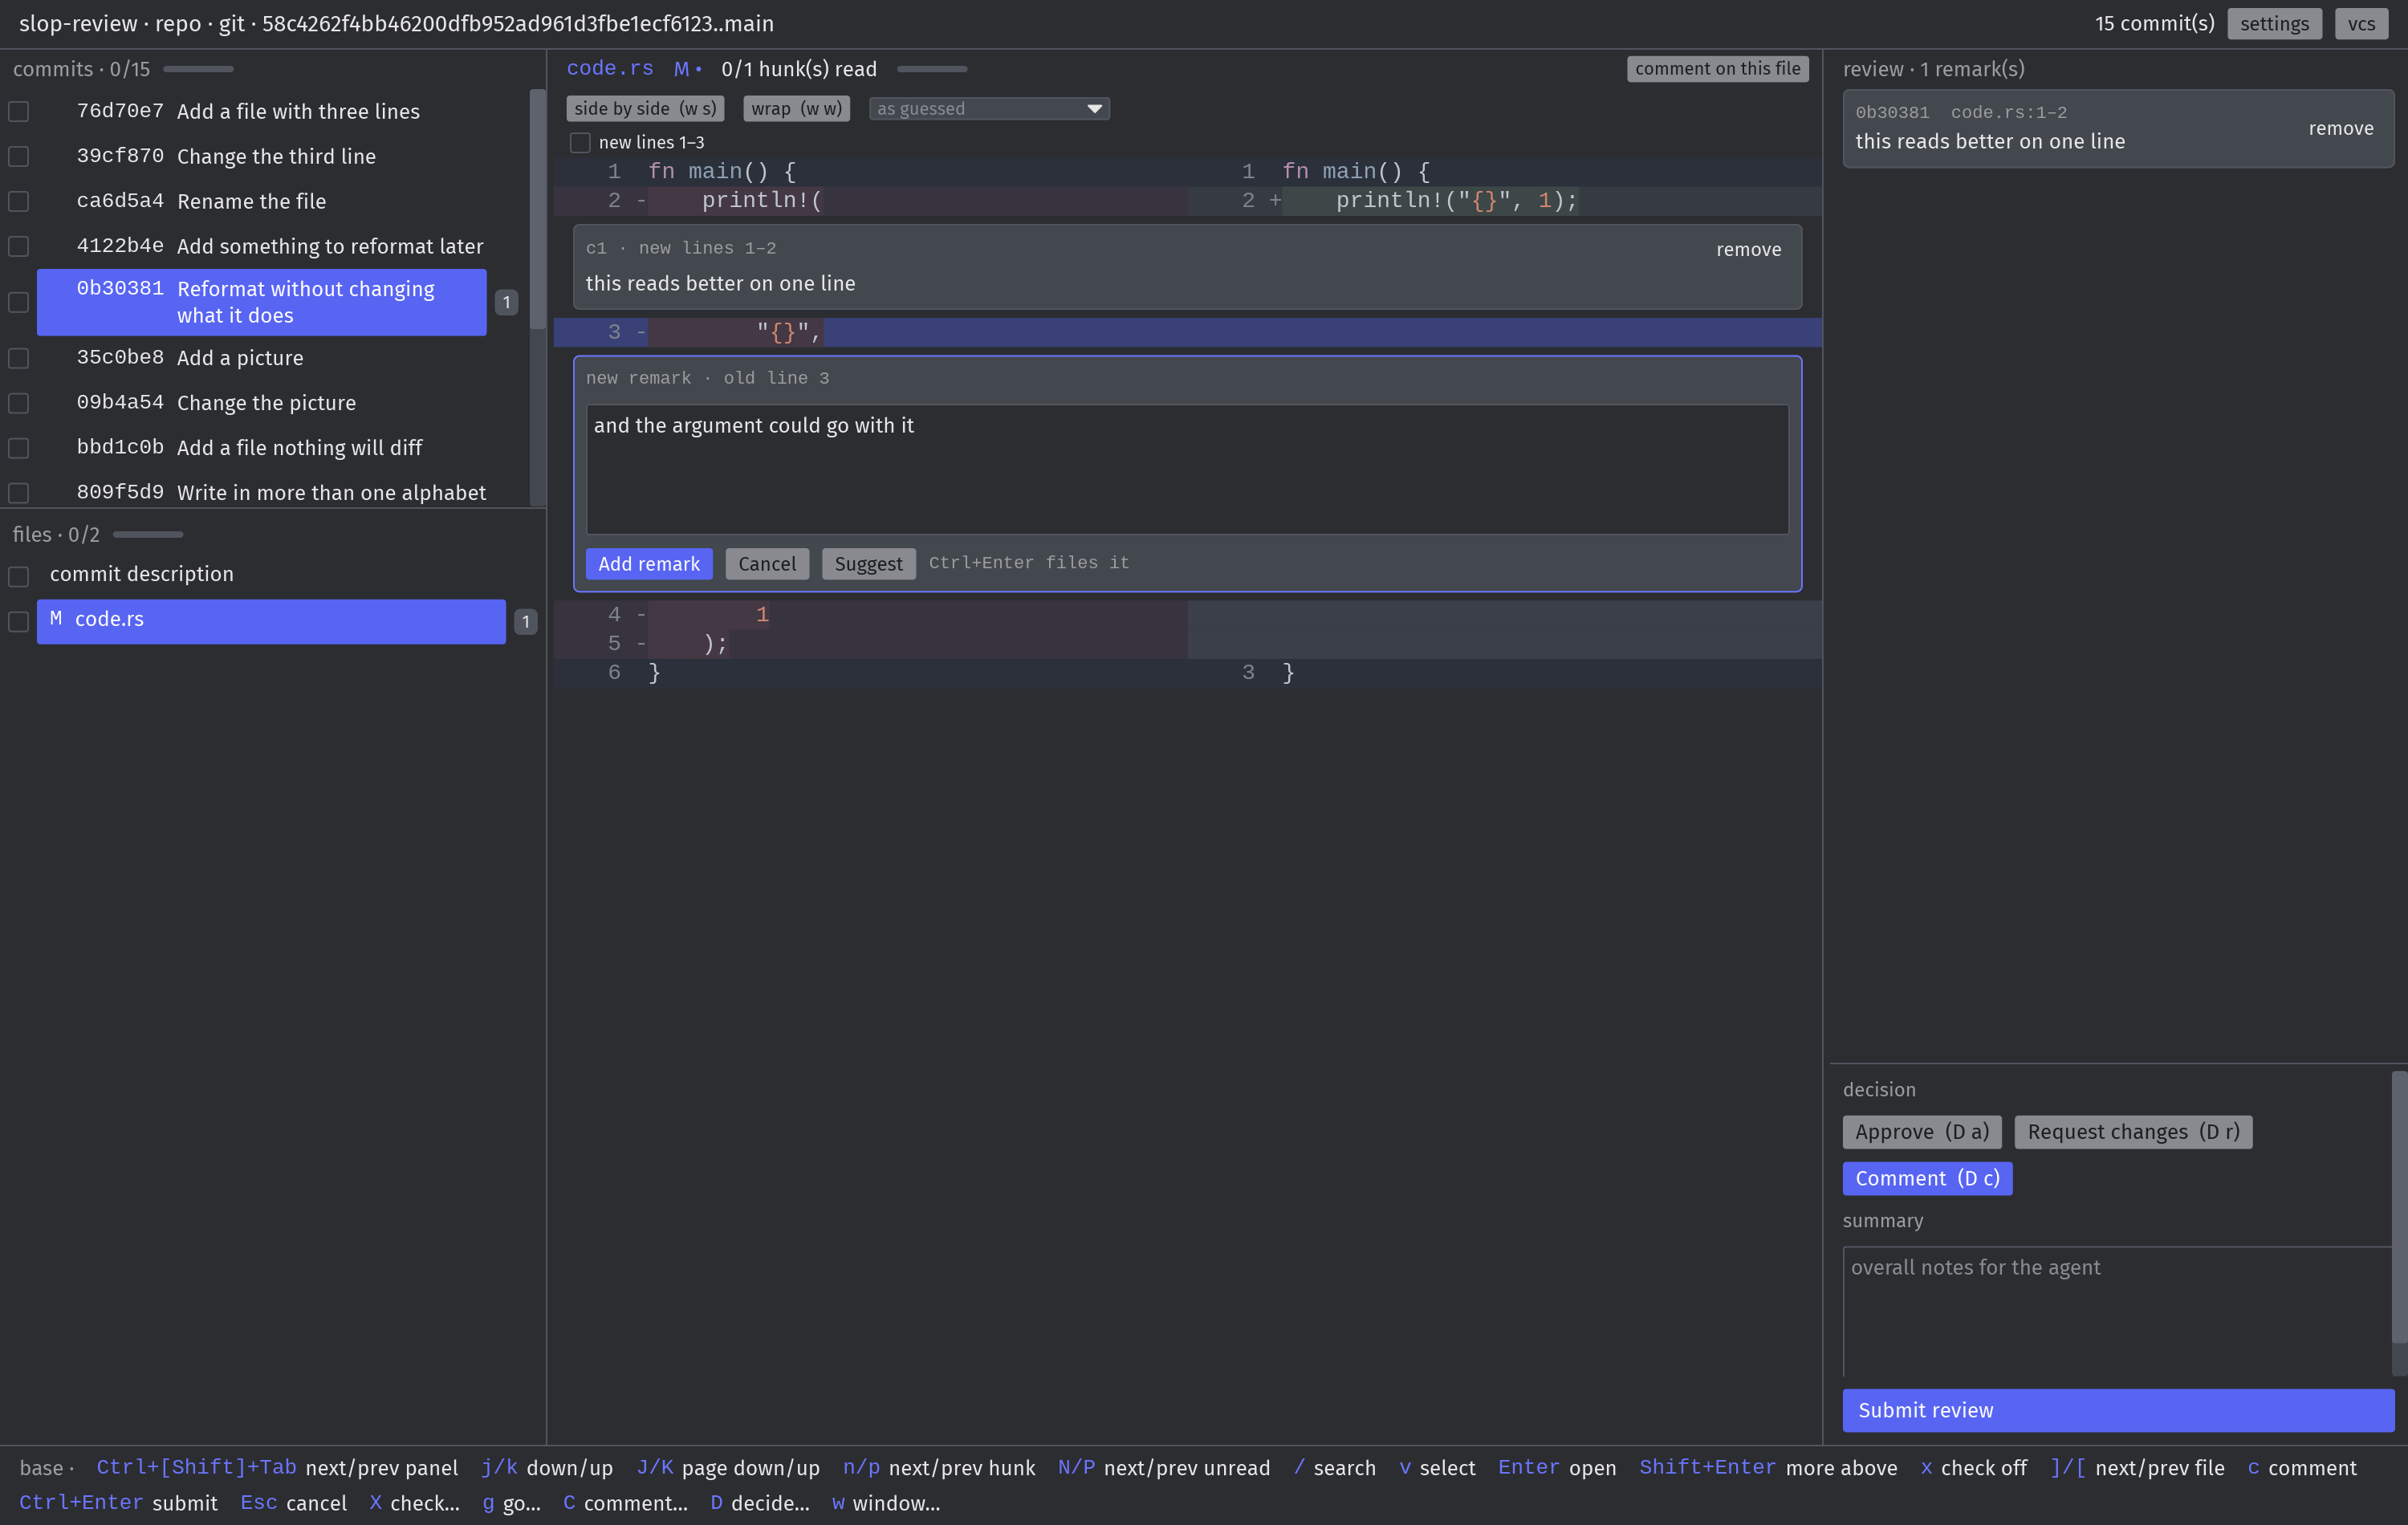Viewport: 2408px width, 1525px height.
Task: Open the 'as guessed' dropdown
Action: coord(989,109)
